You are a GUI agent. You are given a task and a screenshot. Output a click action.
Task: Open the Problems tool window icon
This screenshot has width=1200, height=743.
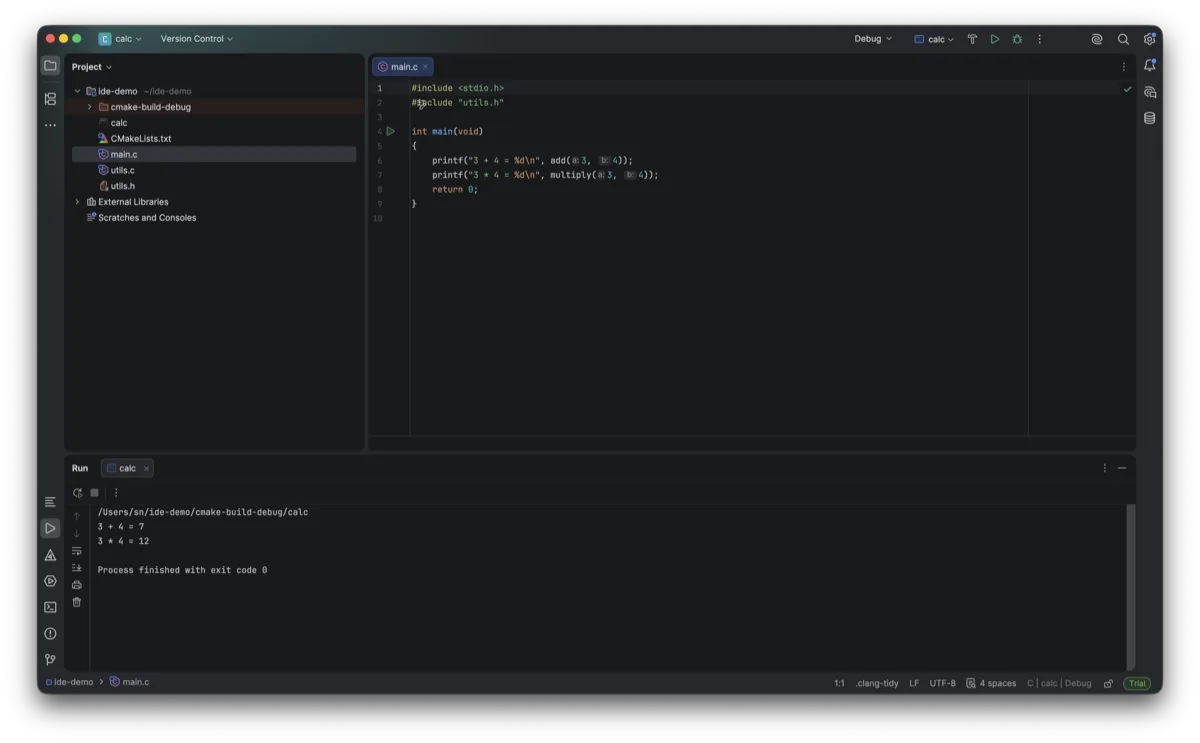50,633
